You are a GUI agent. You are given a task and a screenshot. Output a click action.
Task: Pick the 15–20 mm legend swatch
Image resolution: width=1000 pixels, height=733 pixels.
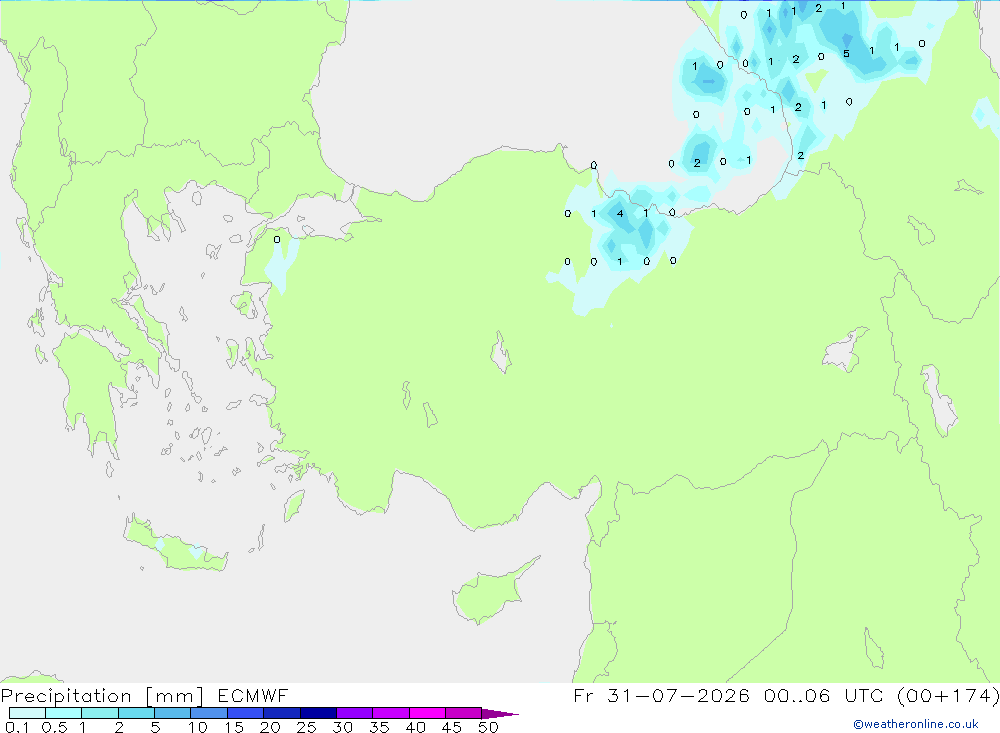tap(246, 713)
